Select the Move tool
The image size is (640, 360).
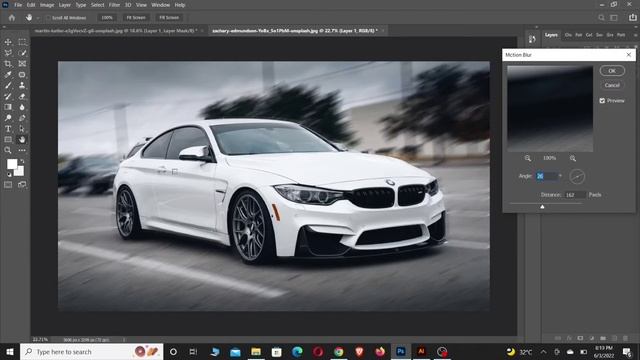[x=8, y=42]
